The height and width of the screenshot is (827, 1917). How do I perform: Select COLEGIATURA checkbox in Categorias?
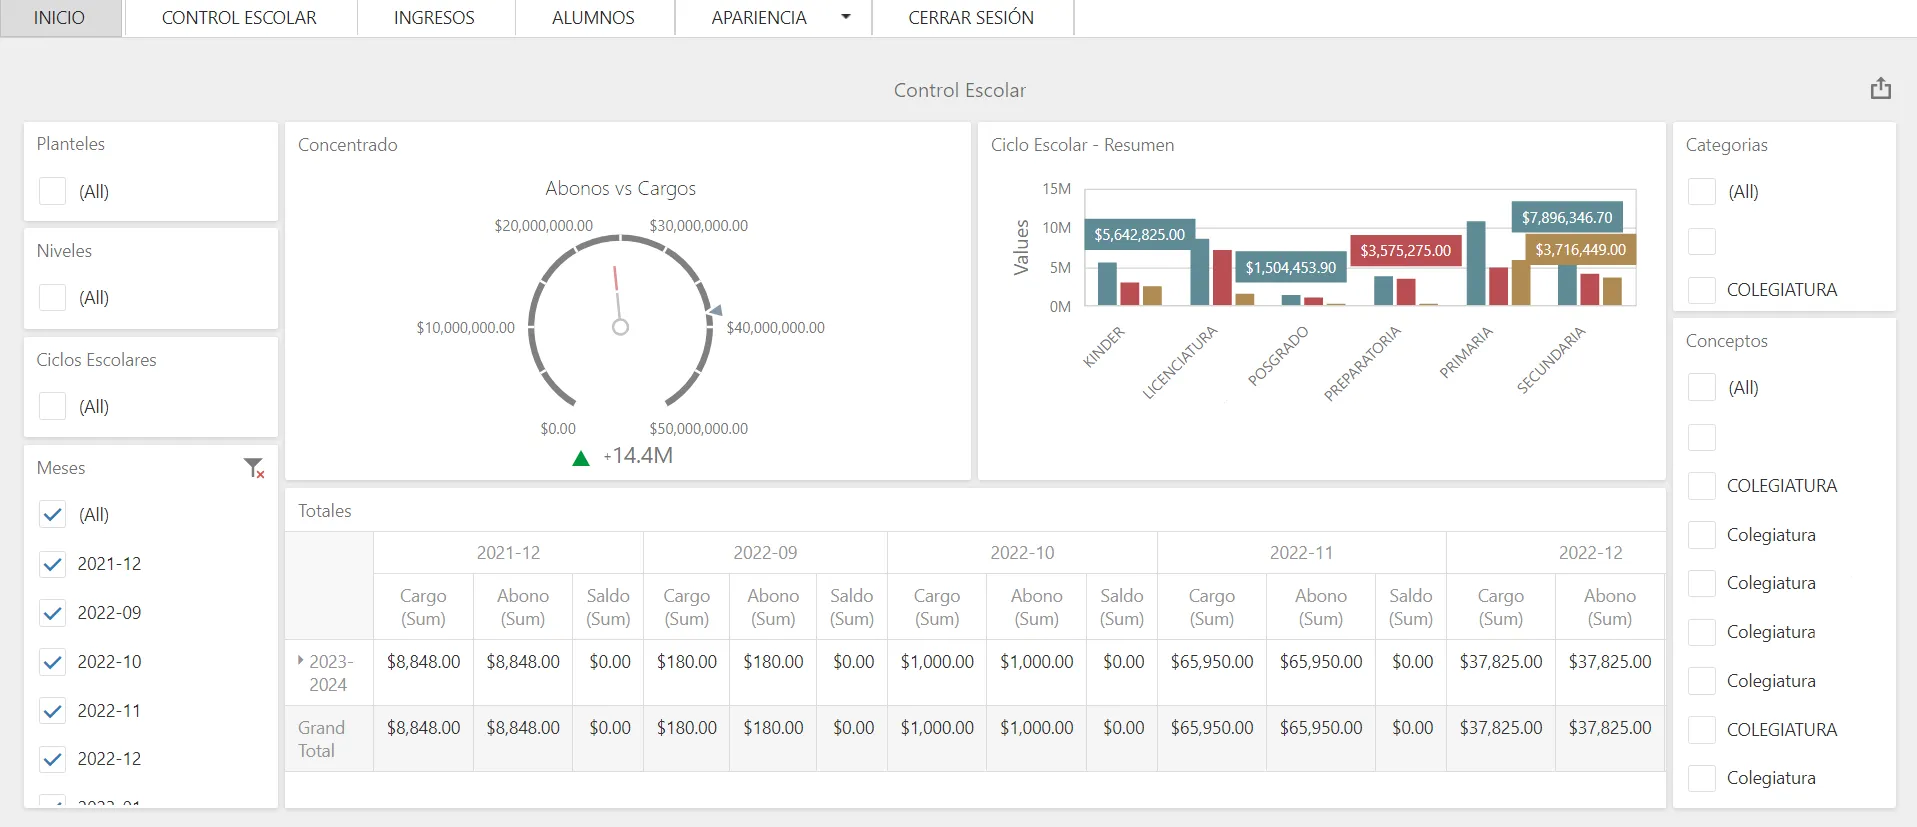pos(1701,290)
